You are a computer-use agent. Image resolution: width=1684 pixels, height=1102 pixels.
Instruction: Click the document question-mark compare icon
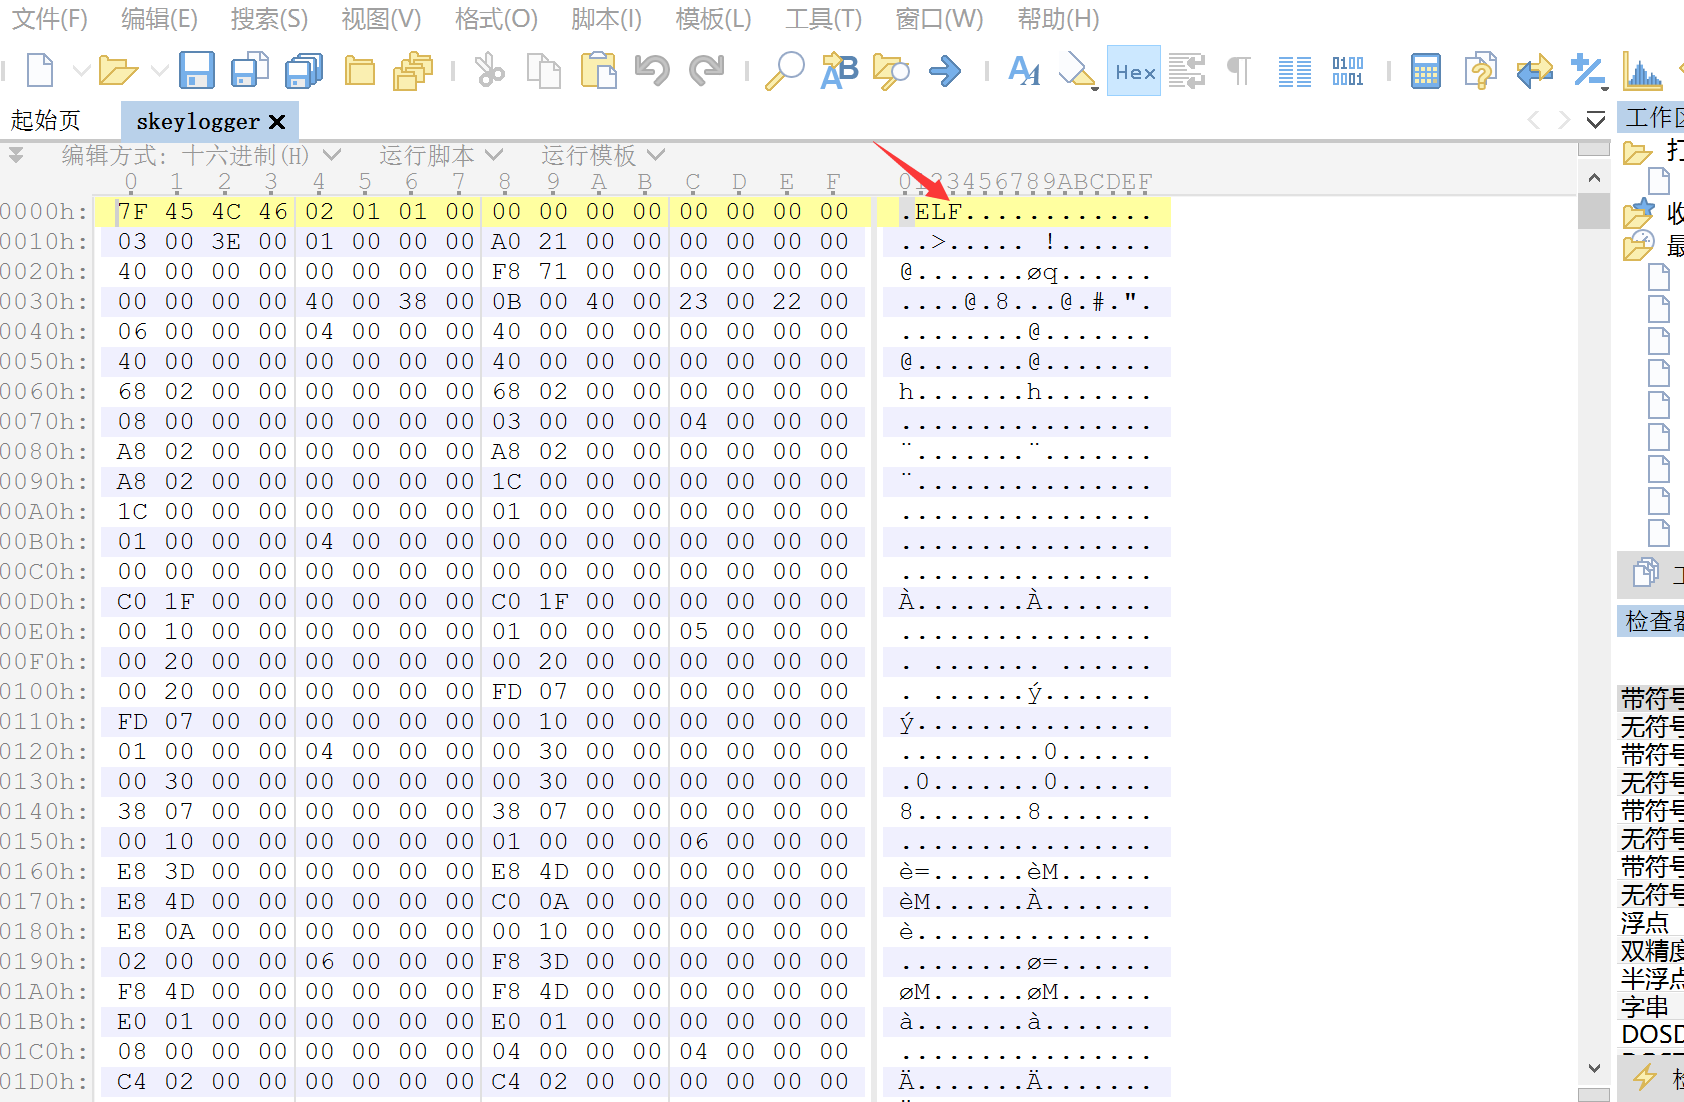click(1480, 71)
